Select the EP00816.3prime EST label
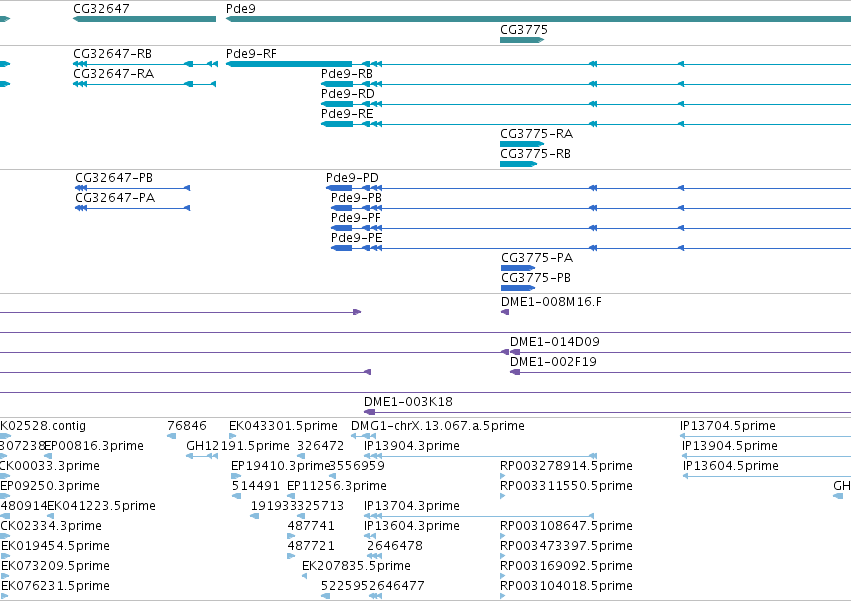 pos(94,446)
